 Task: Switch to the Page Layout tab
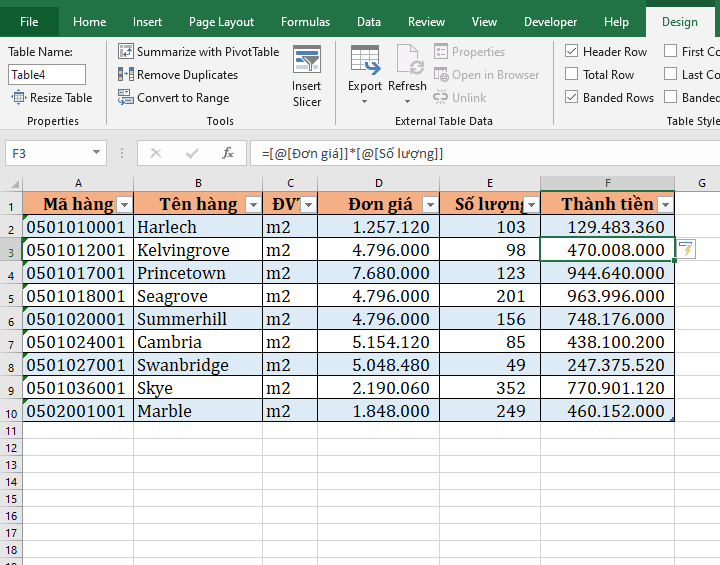[221, 22]
